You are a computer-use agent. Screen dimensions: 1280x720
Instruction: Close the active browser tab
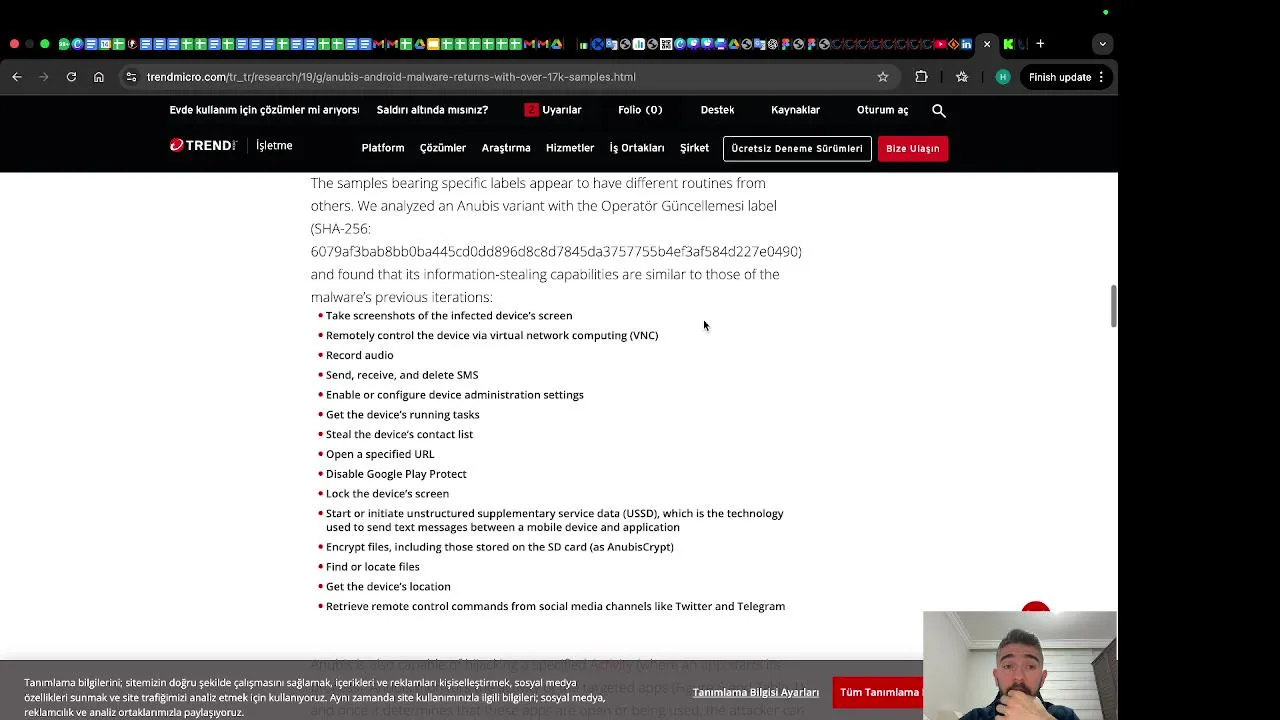[x=987, y=44]
